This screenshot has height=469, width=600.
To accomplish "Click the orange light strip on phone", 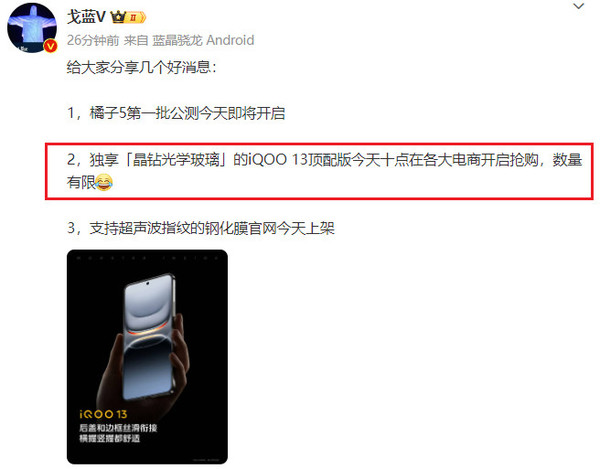I will click(x=147, y=333).
